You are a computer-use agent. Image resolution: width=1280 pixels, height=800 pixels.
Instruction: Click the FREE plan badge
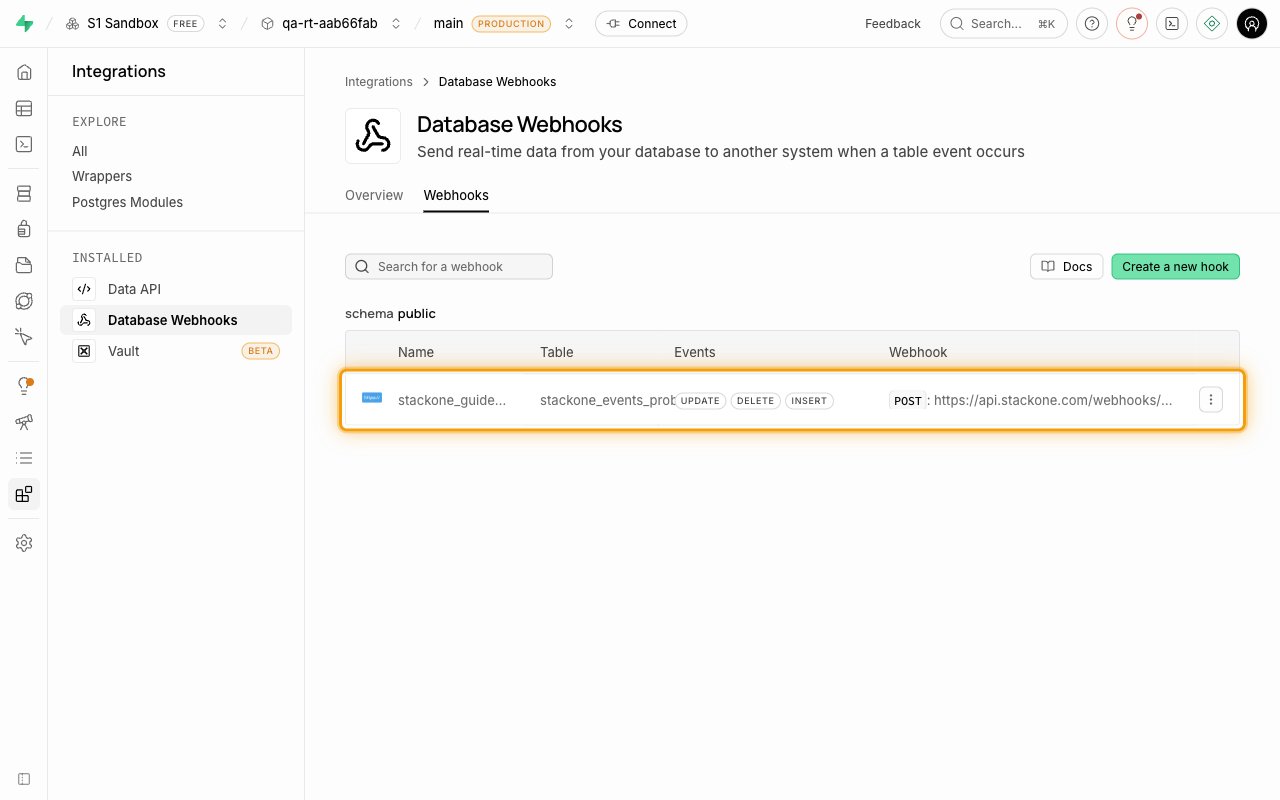point(185,24)
